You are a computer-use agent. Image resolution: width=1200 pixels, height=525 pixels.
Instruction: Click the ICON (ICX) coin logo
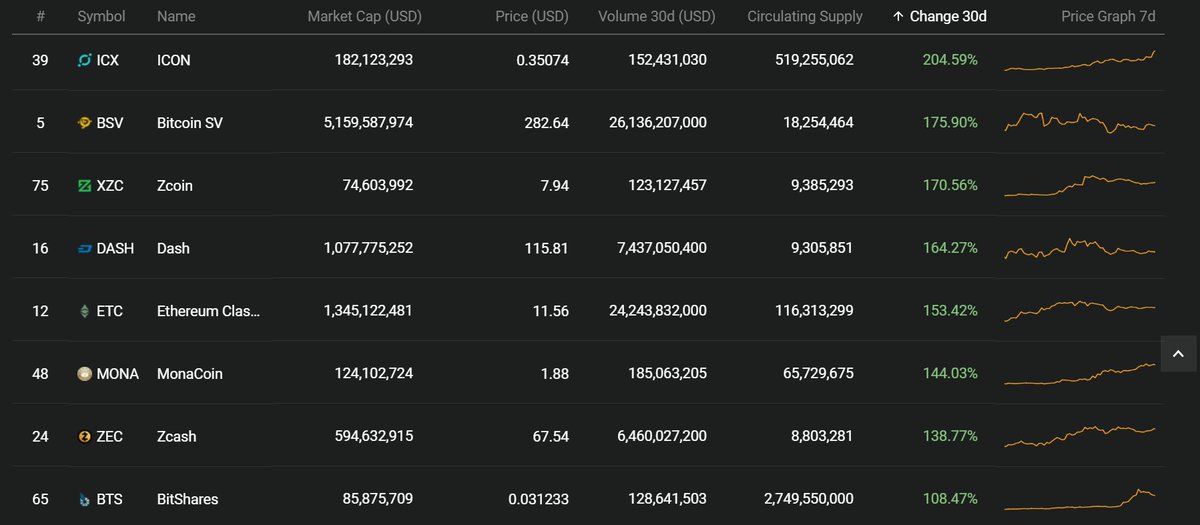click(x=85, y=60)
